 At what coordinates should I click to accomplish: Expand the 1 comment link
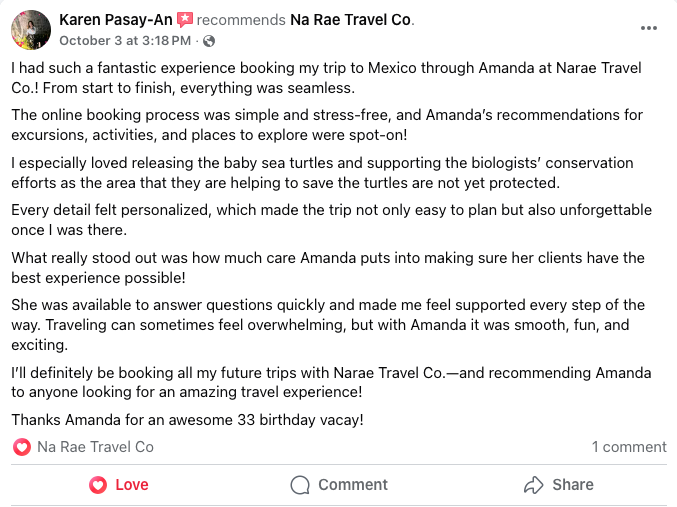(x=628, y=447)
